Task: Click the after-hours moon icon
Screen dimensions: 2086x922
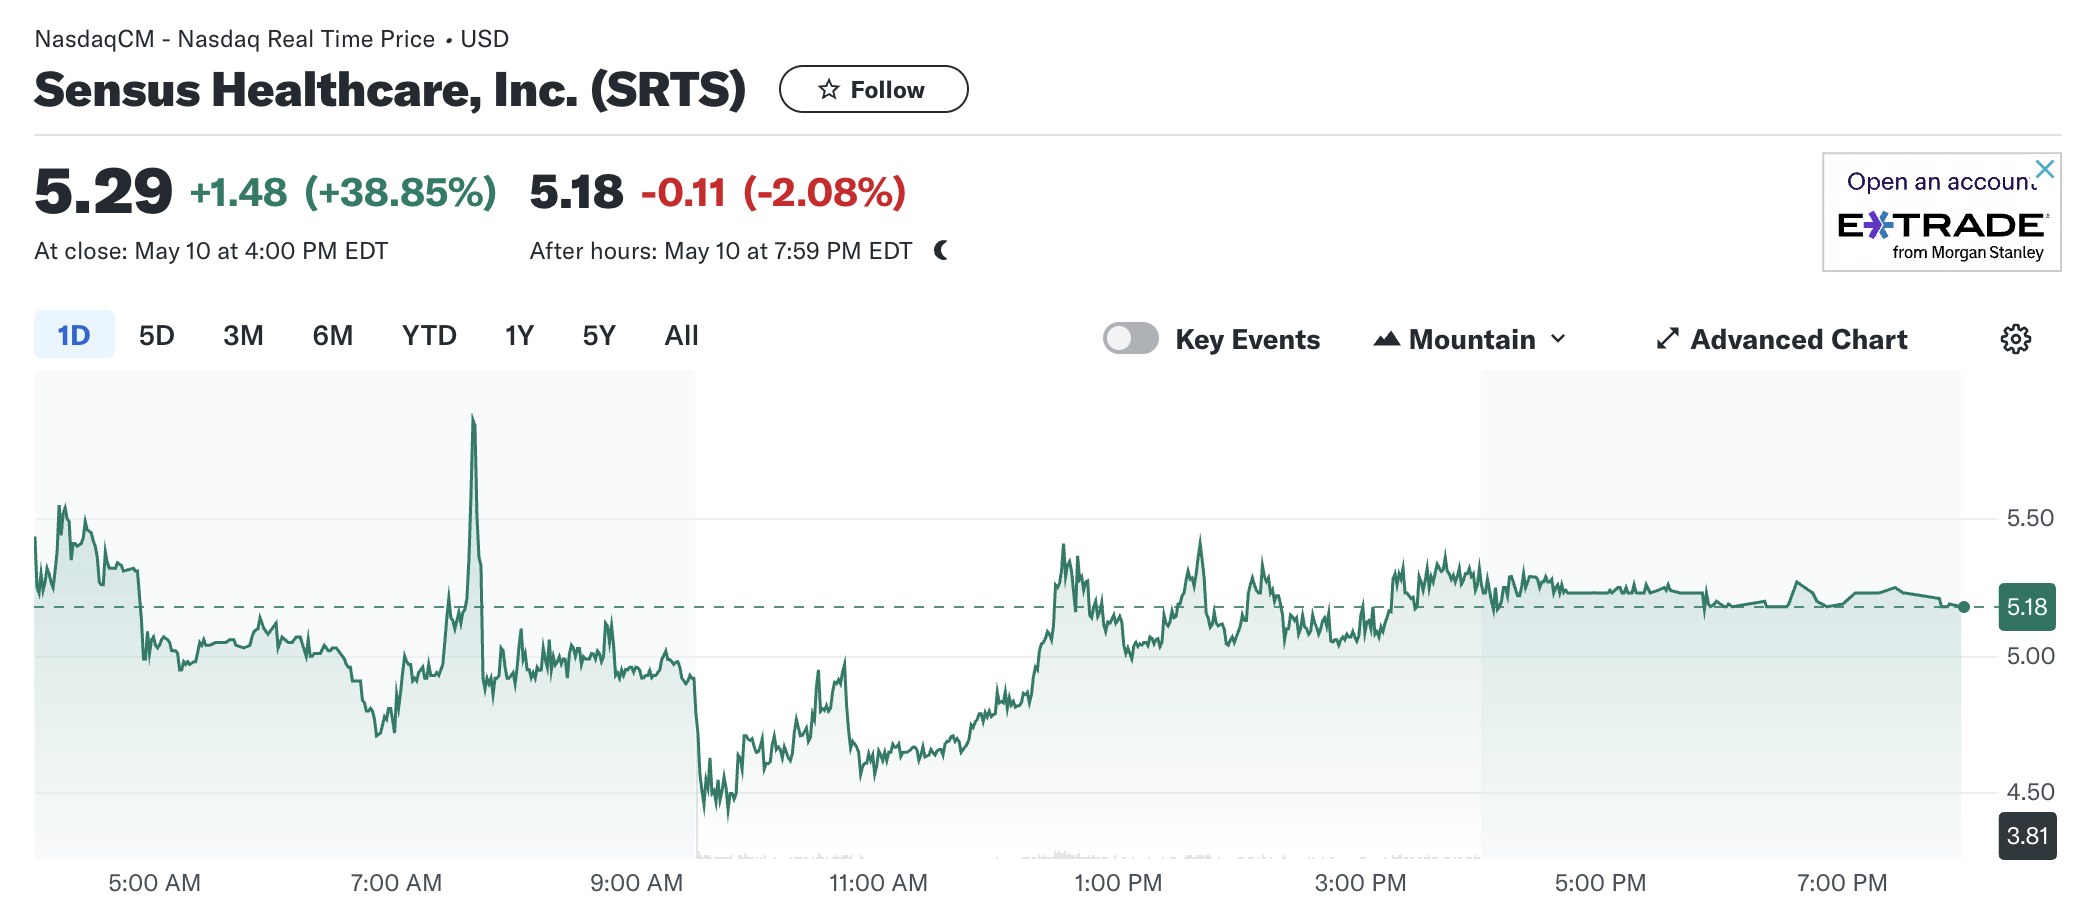Action: pyautogui.click(x=940, y=250)
